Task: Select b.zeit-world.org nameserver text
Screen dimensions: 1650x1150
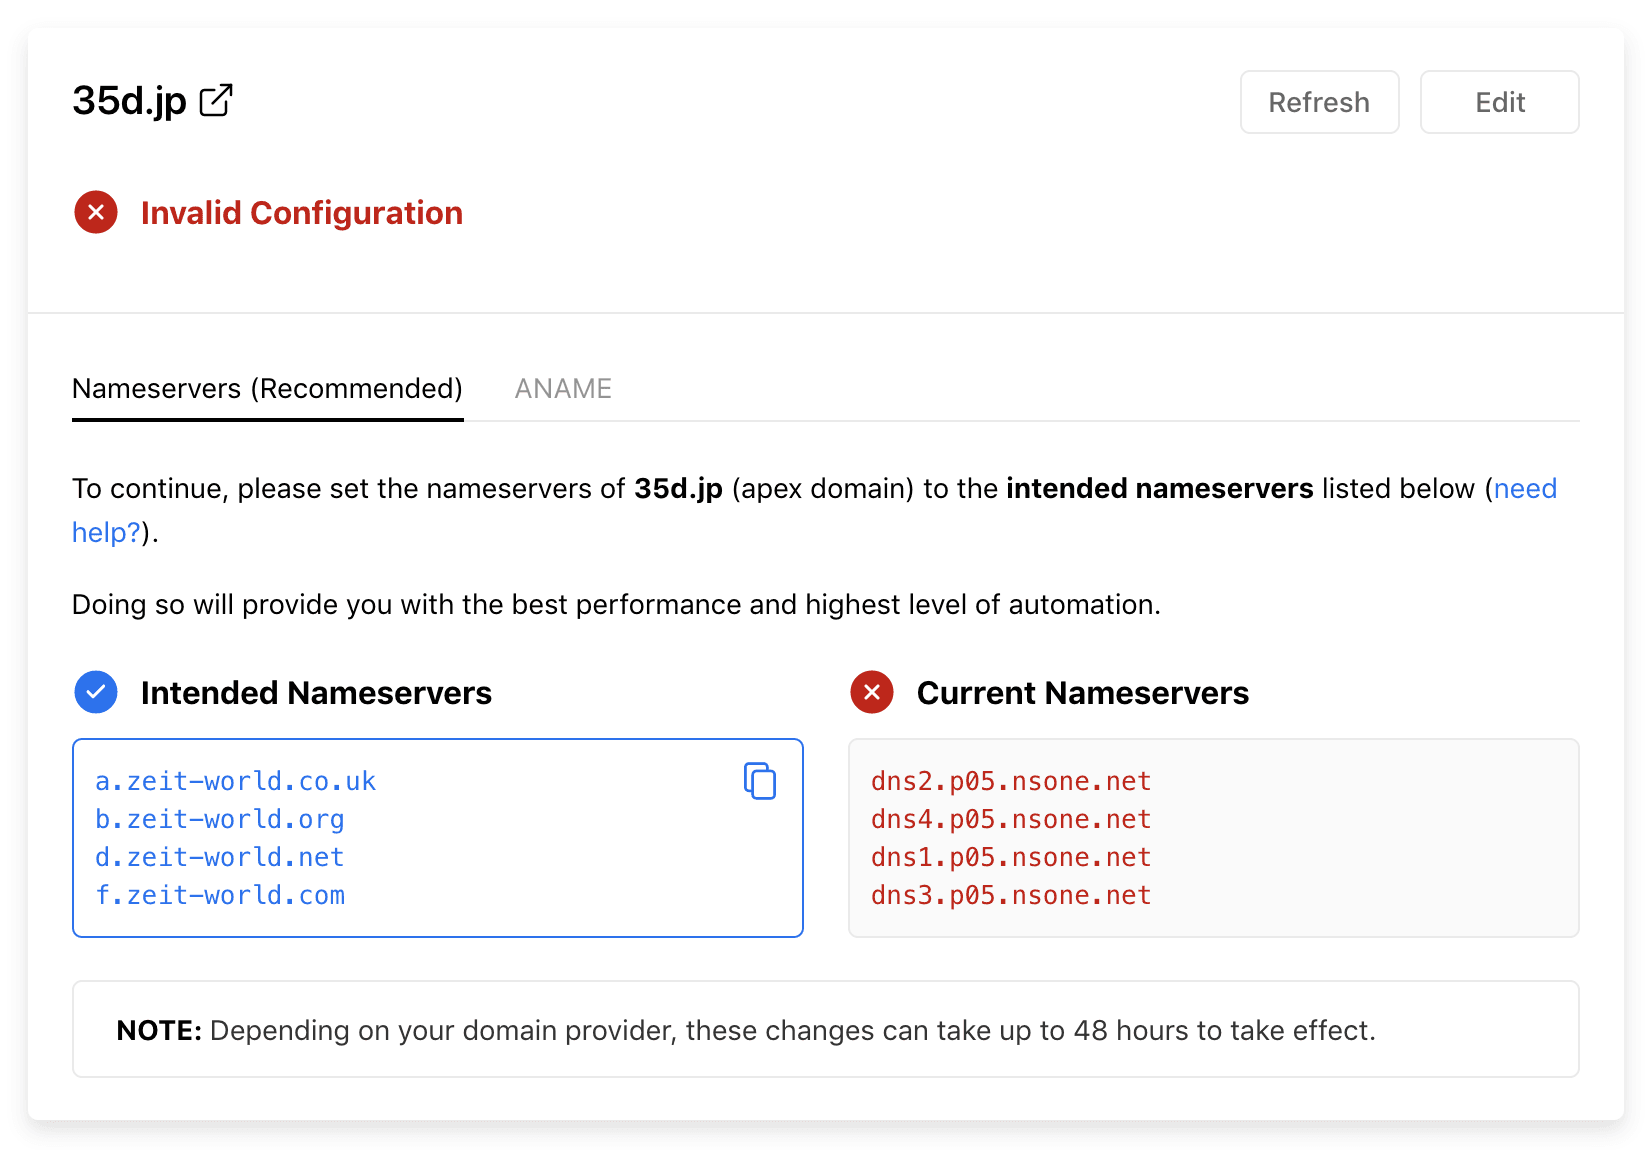Action: (220, 819)
